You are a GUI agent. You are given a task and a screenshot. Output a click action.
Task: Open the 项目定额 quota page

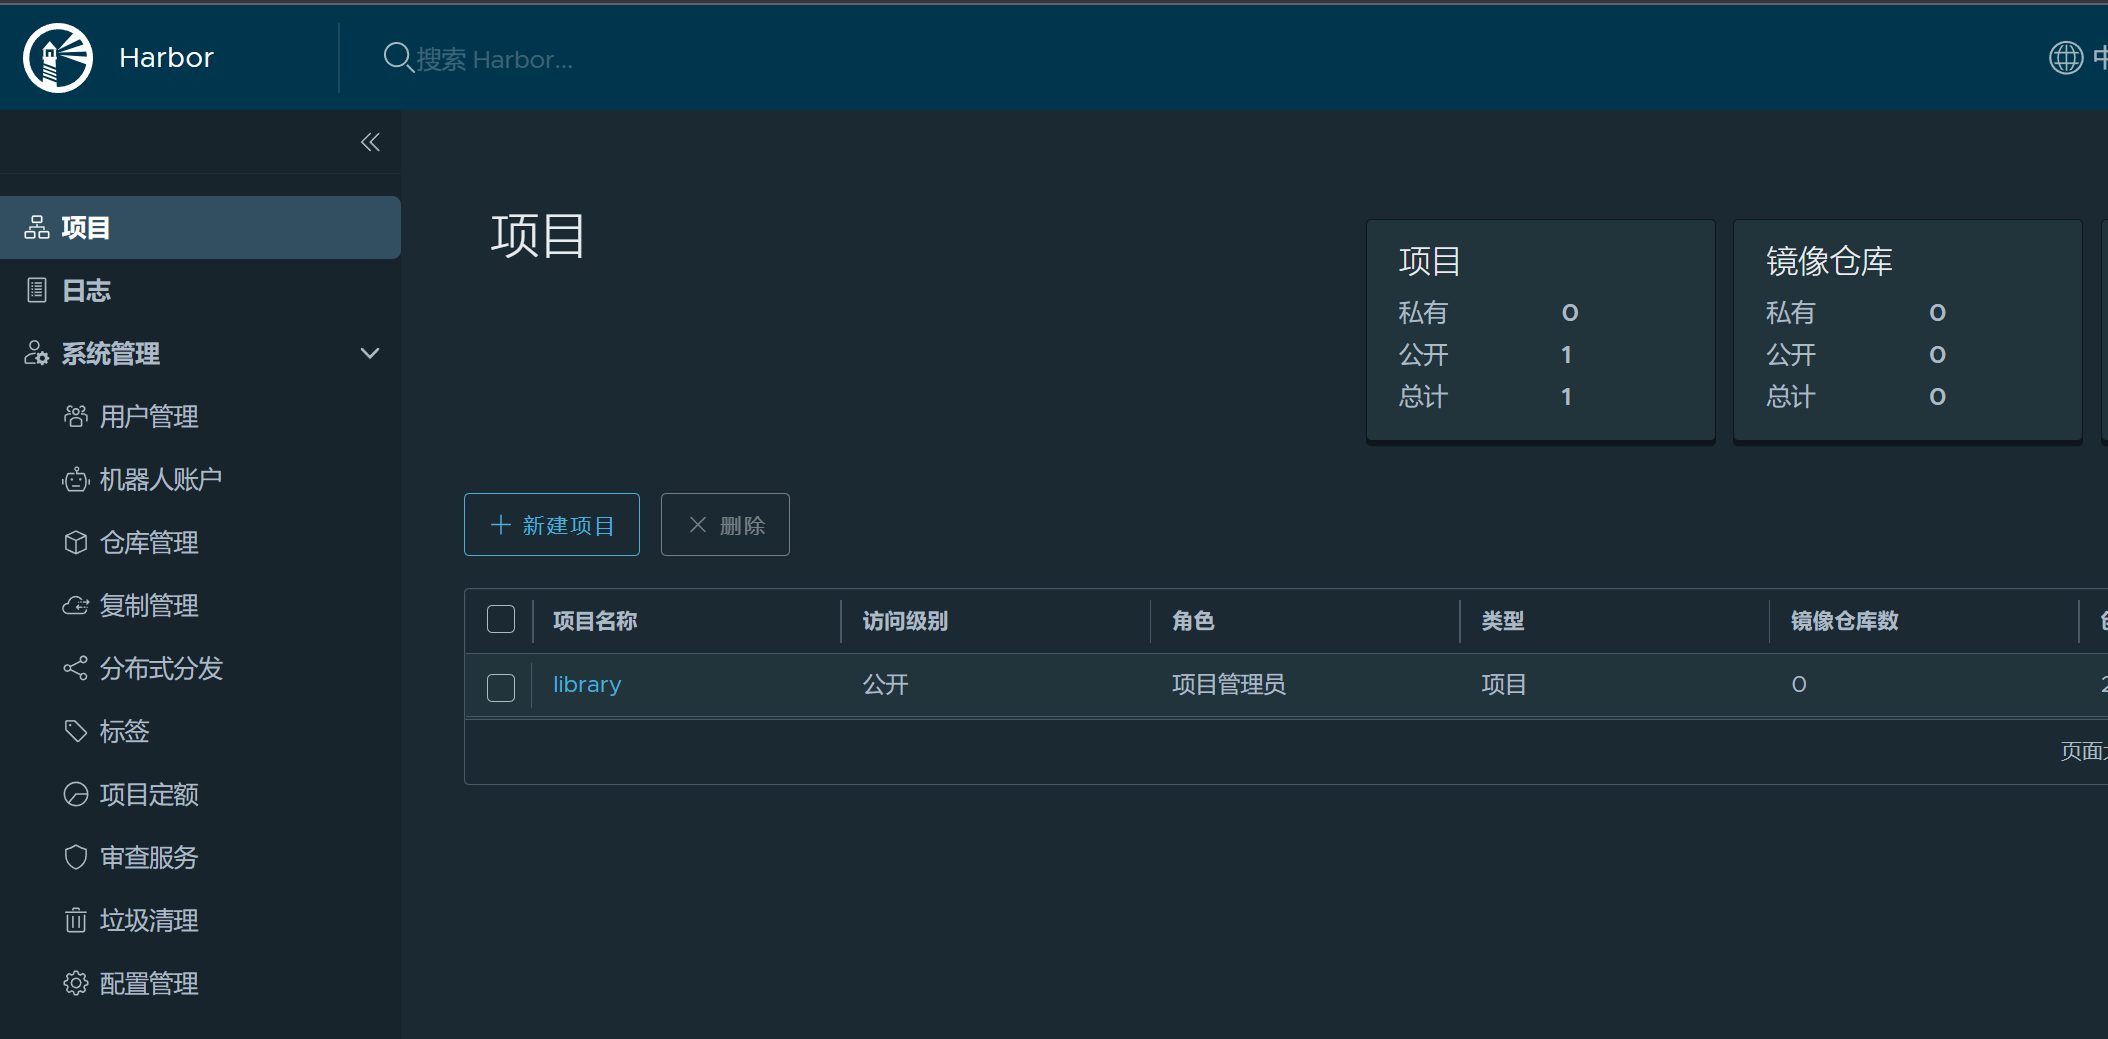pyautogui.click(x=148, y=794)
